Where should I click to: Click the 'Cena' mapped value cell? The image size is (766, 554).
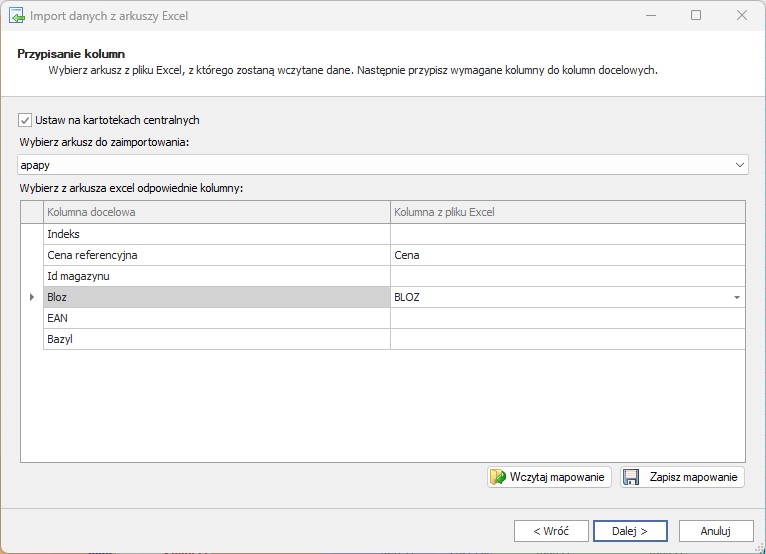[567, 255]
